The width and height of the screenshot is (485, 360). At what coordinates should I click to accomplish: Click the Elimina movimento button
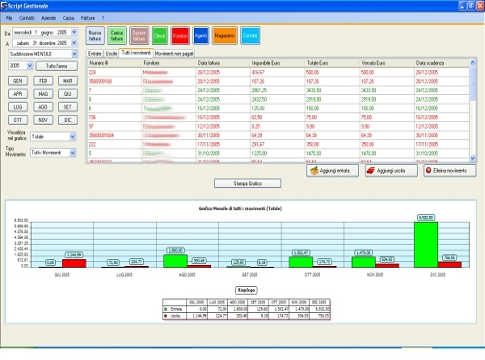pos(450,171)
